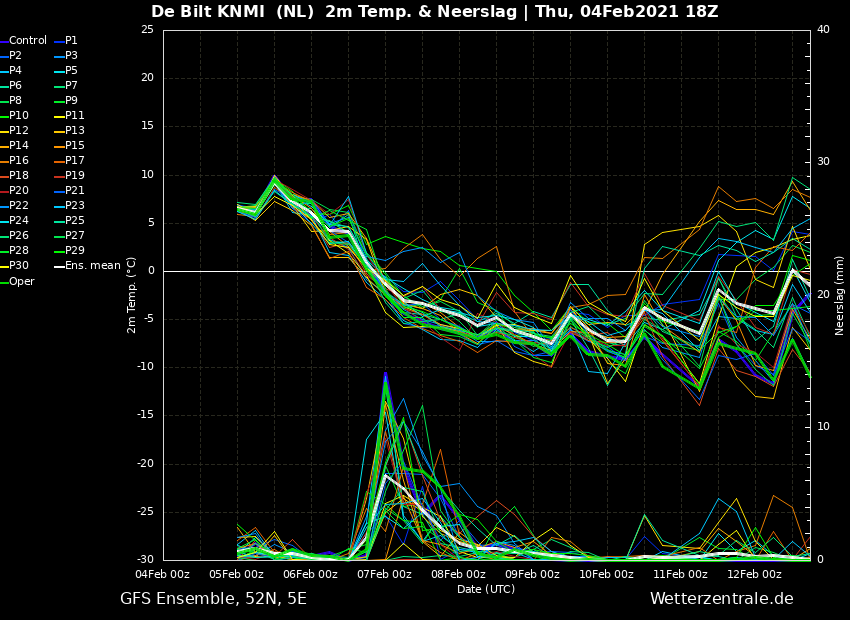Select the 'P26' legend entry
This screenshot has width=850, height=620.
pyautogui.click(x=15, y=235)
